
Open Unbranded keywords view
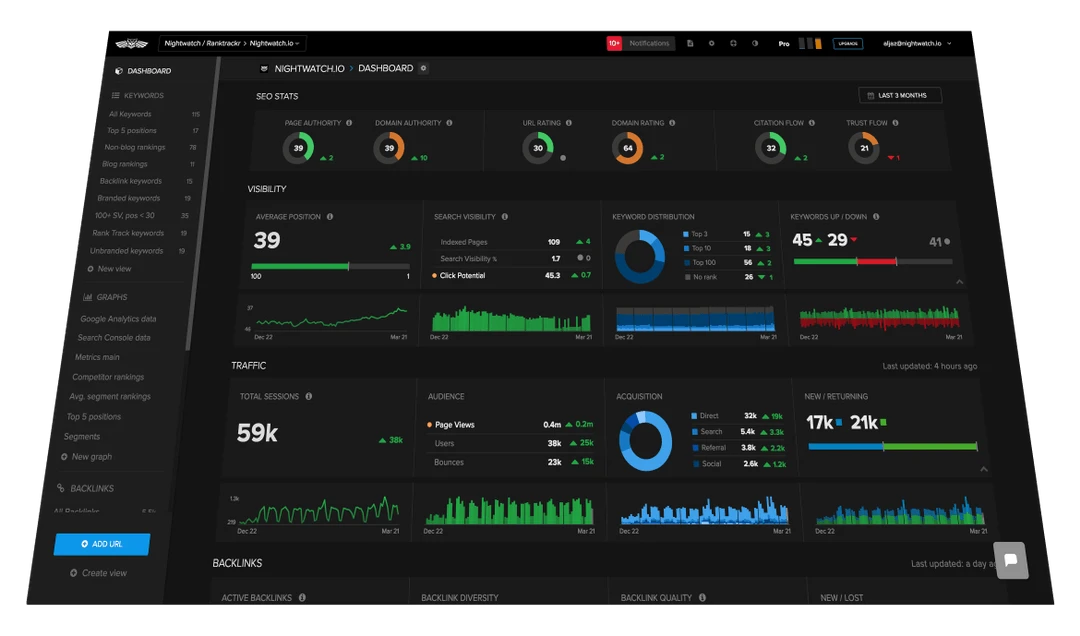(127, 252)
